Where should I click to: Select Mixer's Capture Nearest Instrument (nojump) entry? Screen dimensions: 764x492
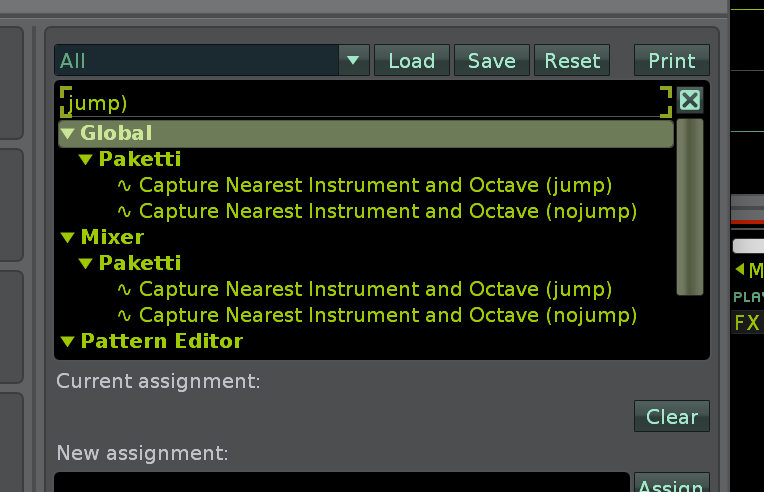[x=387, y=315]
